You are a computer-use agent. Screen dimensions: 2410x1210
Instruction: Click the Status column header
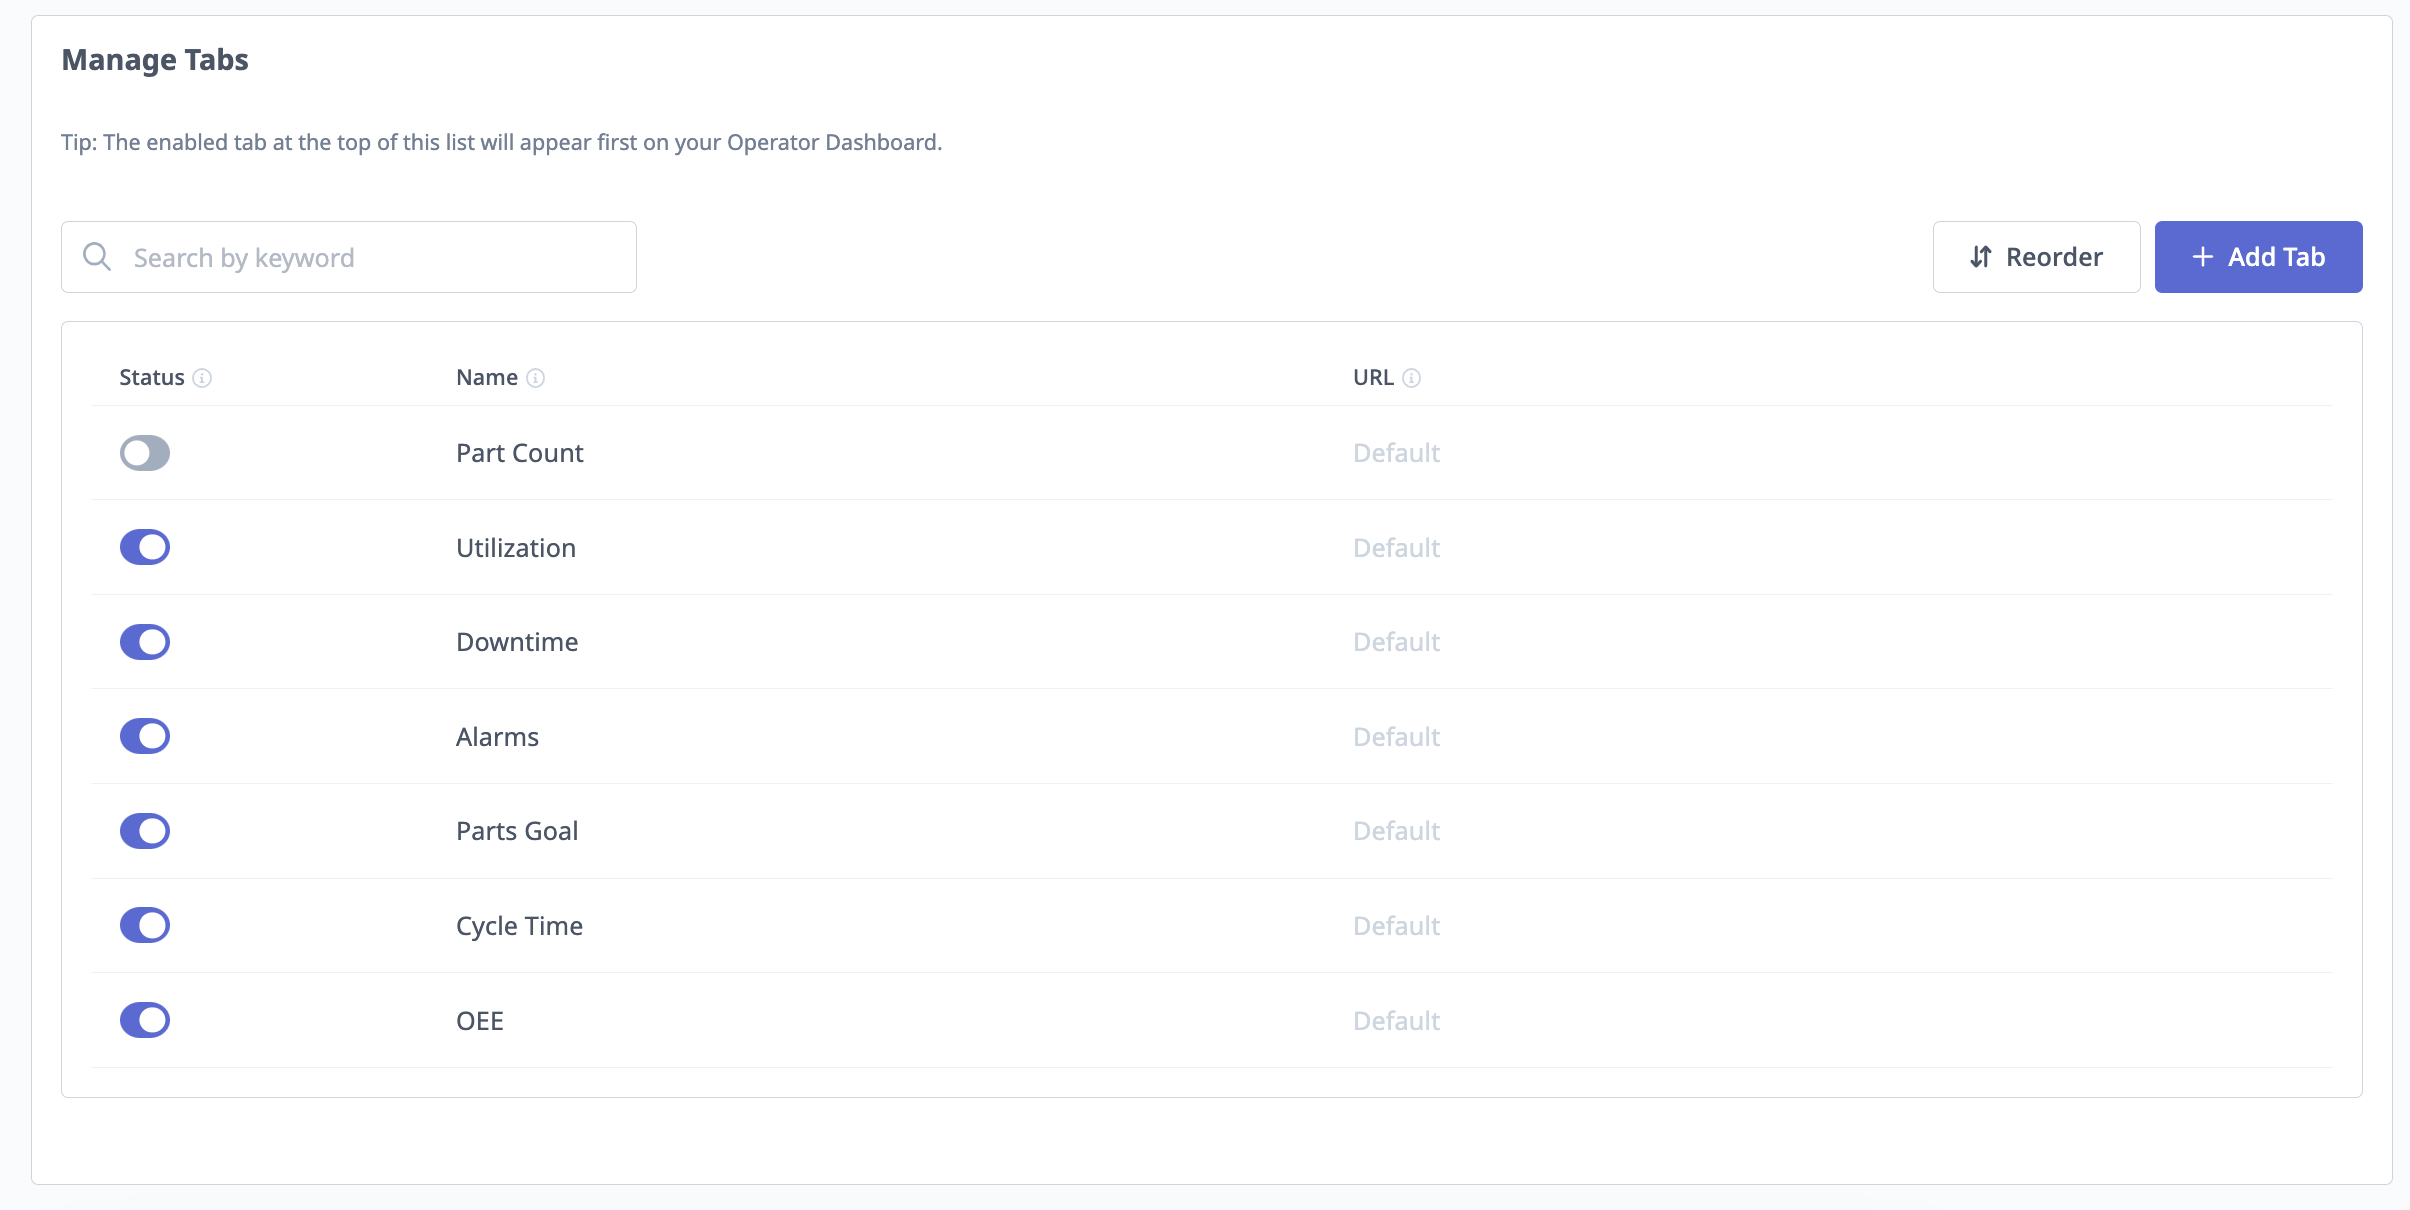[x=152, y=378]
